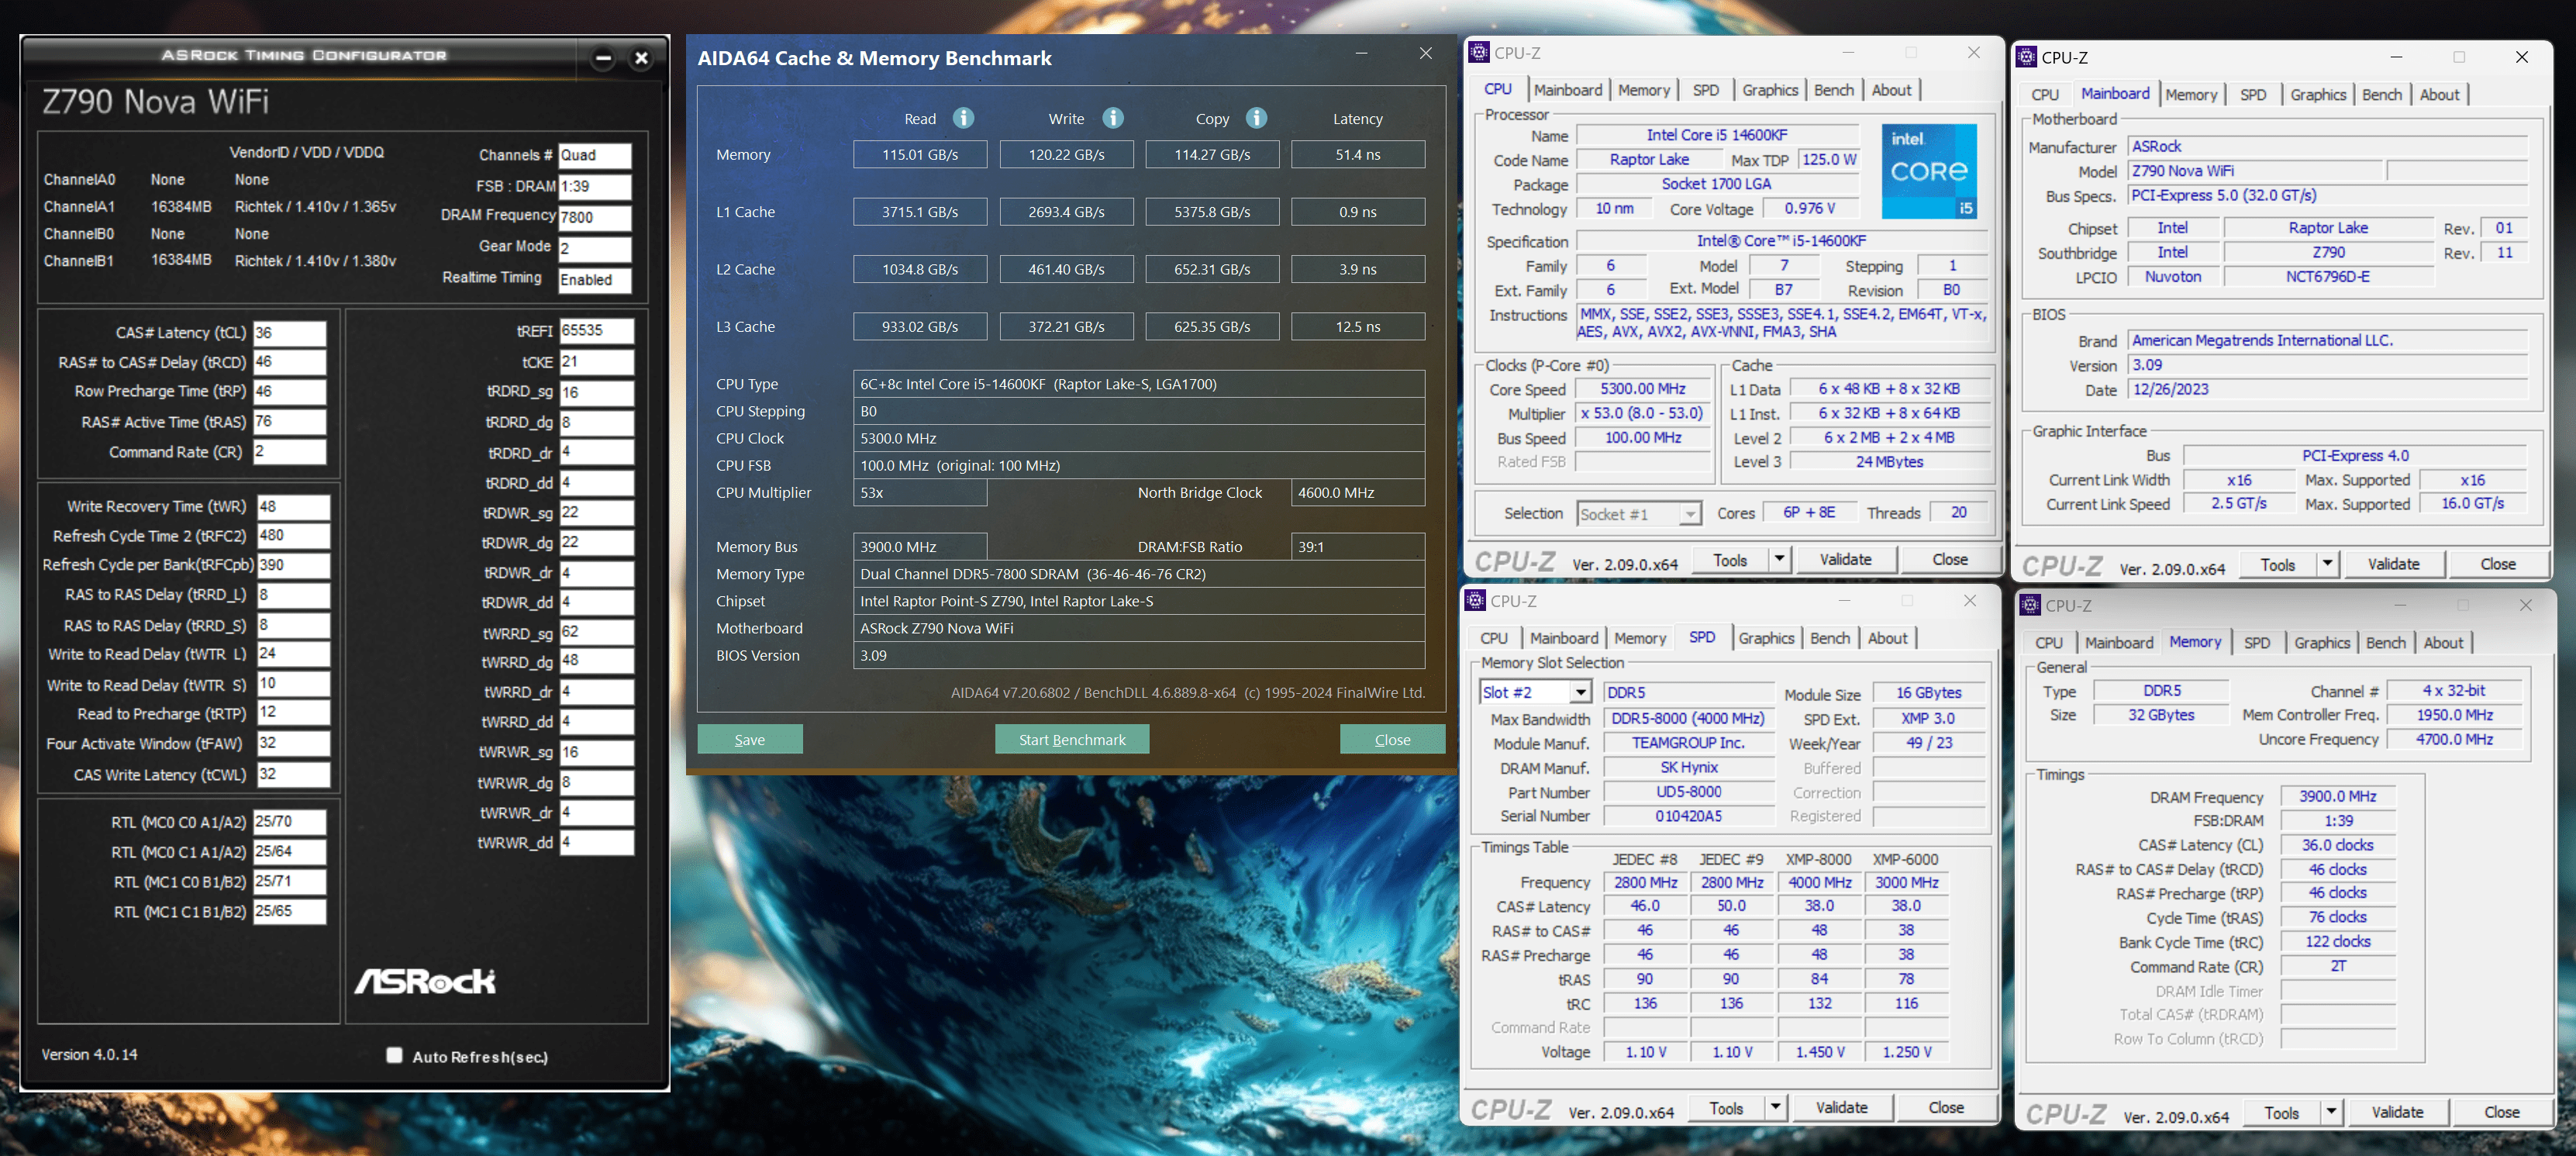Click the CAS# Latency (tCL) field

pyautogui.click(x=289, y=333)
